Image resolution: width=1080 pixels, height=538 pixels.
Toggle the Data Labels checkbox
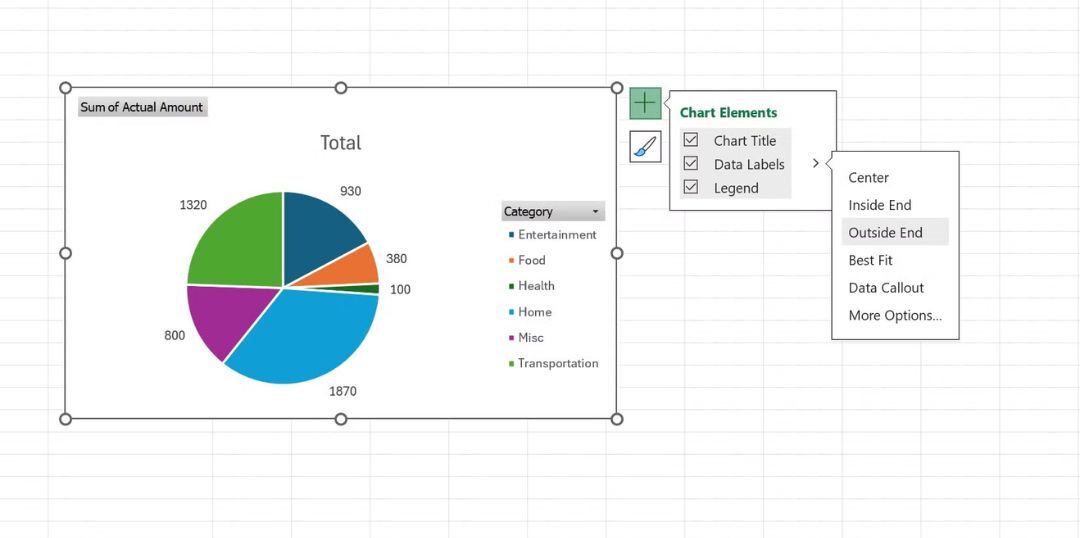coord(691,164)
